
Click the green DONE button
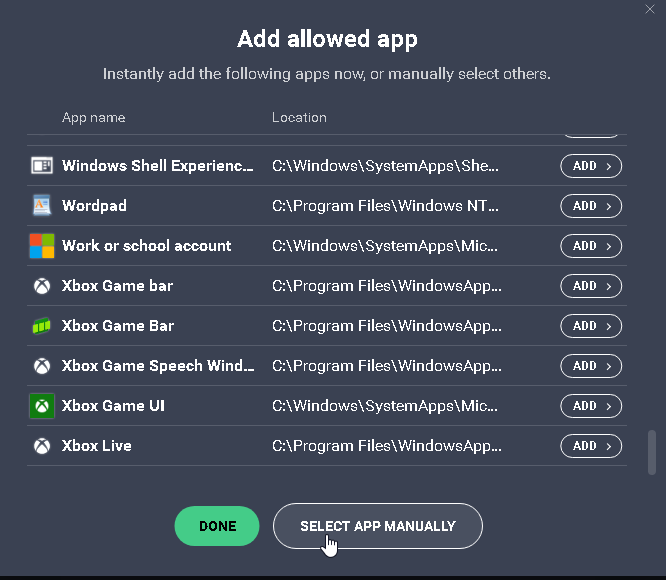click(217, 526)
